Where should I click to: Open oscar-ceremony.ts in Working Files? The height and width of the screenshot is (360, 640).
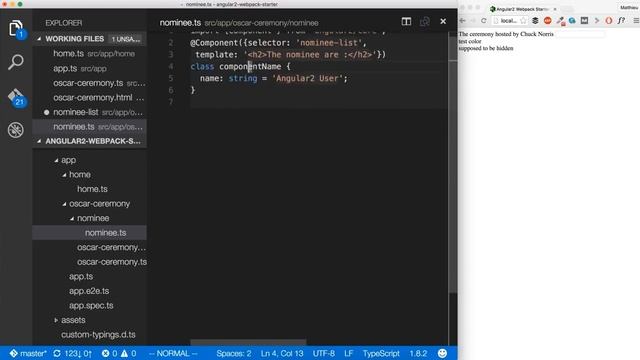click(x=89, y=83)
